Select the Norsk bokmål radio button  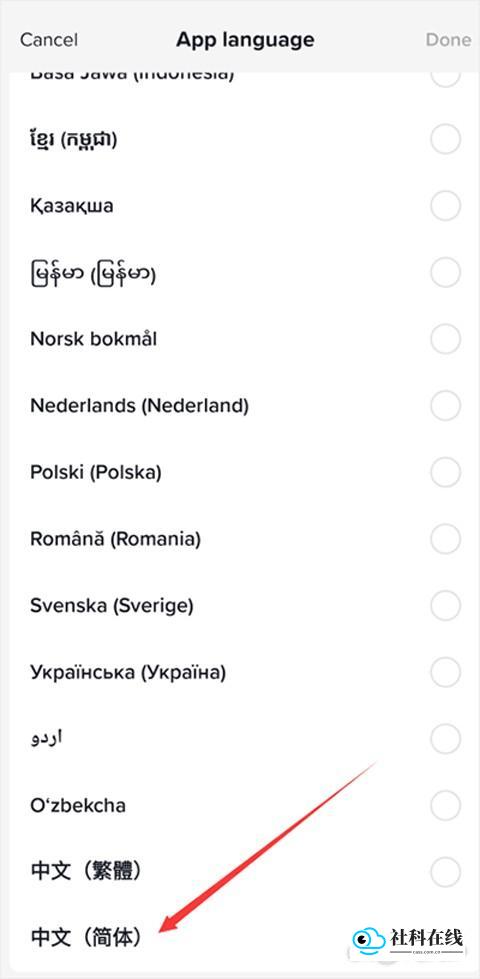[x=446, y=339]
